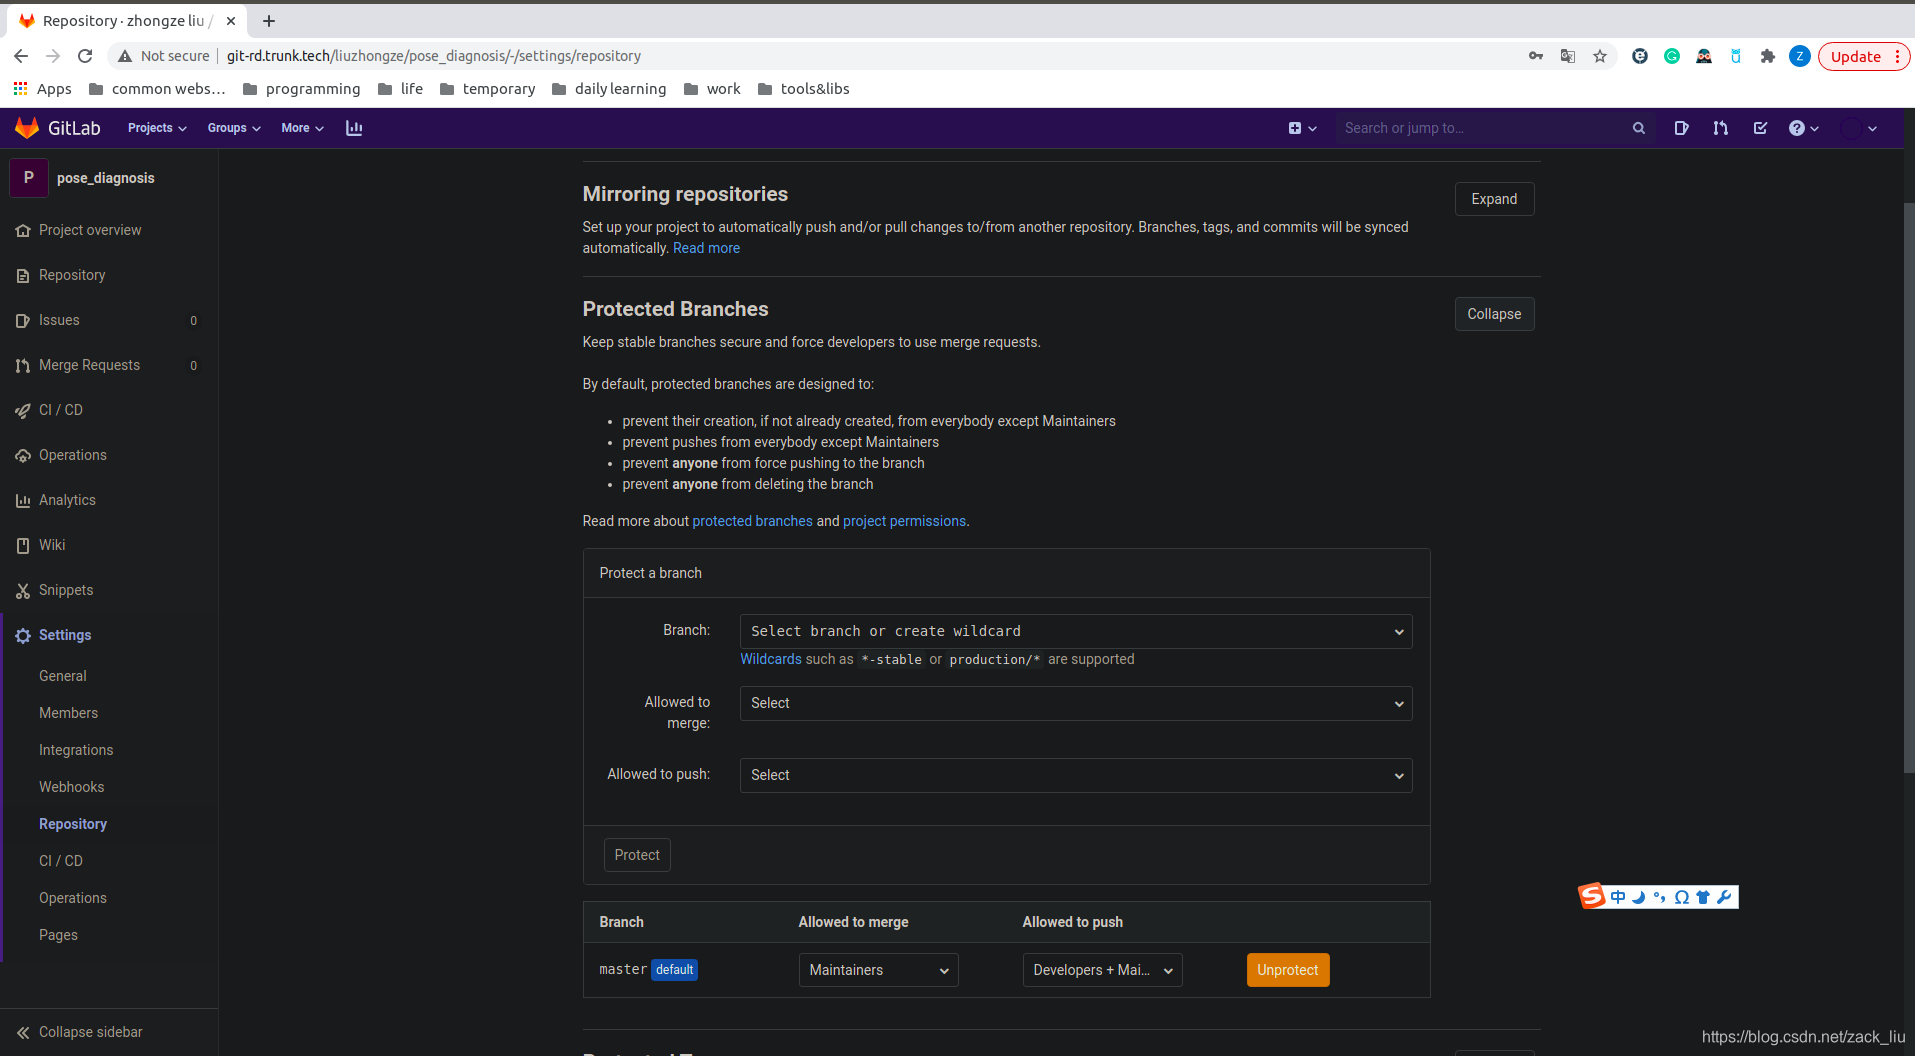
Task: Click the saved passwords key icon
Action: tap(1536, 56)
